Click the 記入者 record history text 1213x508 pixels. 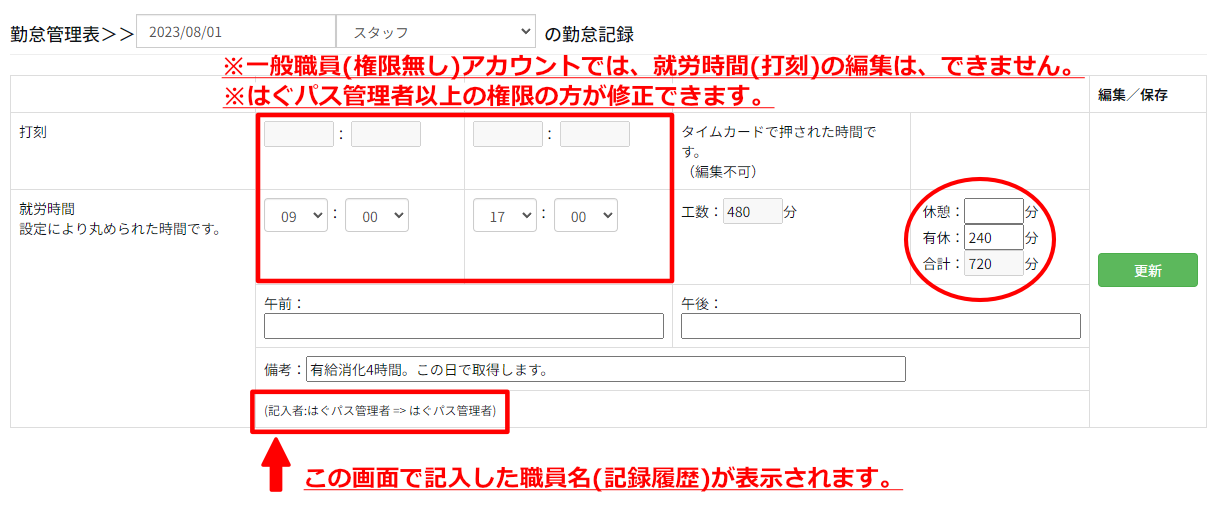(380, 411)
